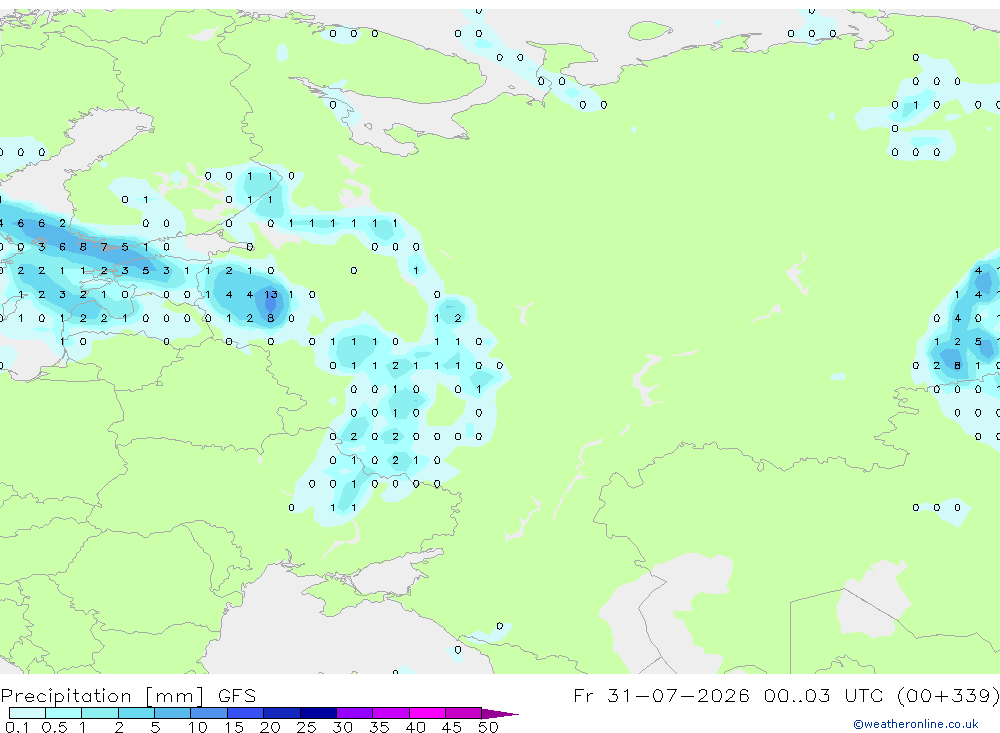
Task: Click the legend label "0.5"
Action: coord(54,727)
